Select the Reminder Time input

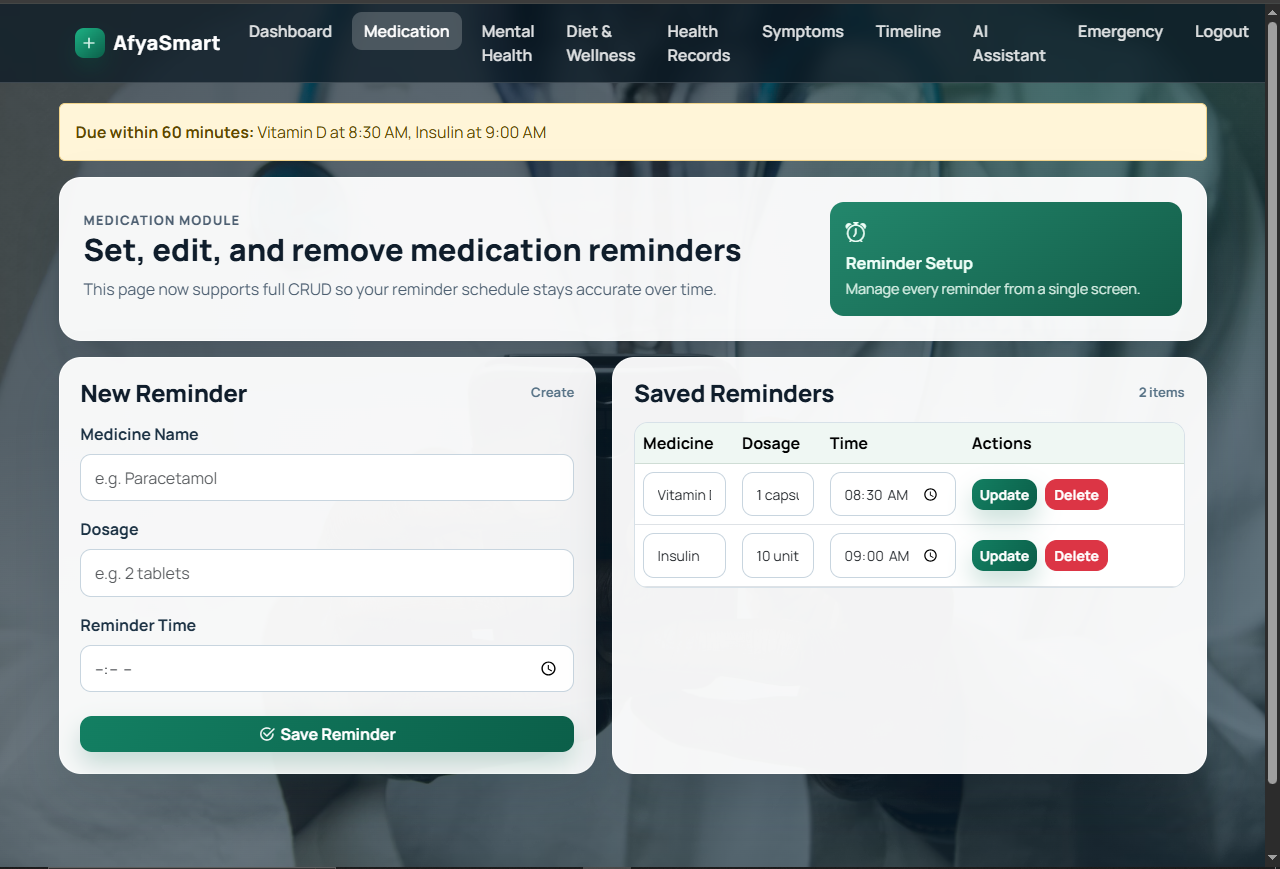(327, 669)
